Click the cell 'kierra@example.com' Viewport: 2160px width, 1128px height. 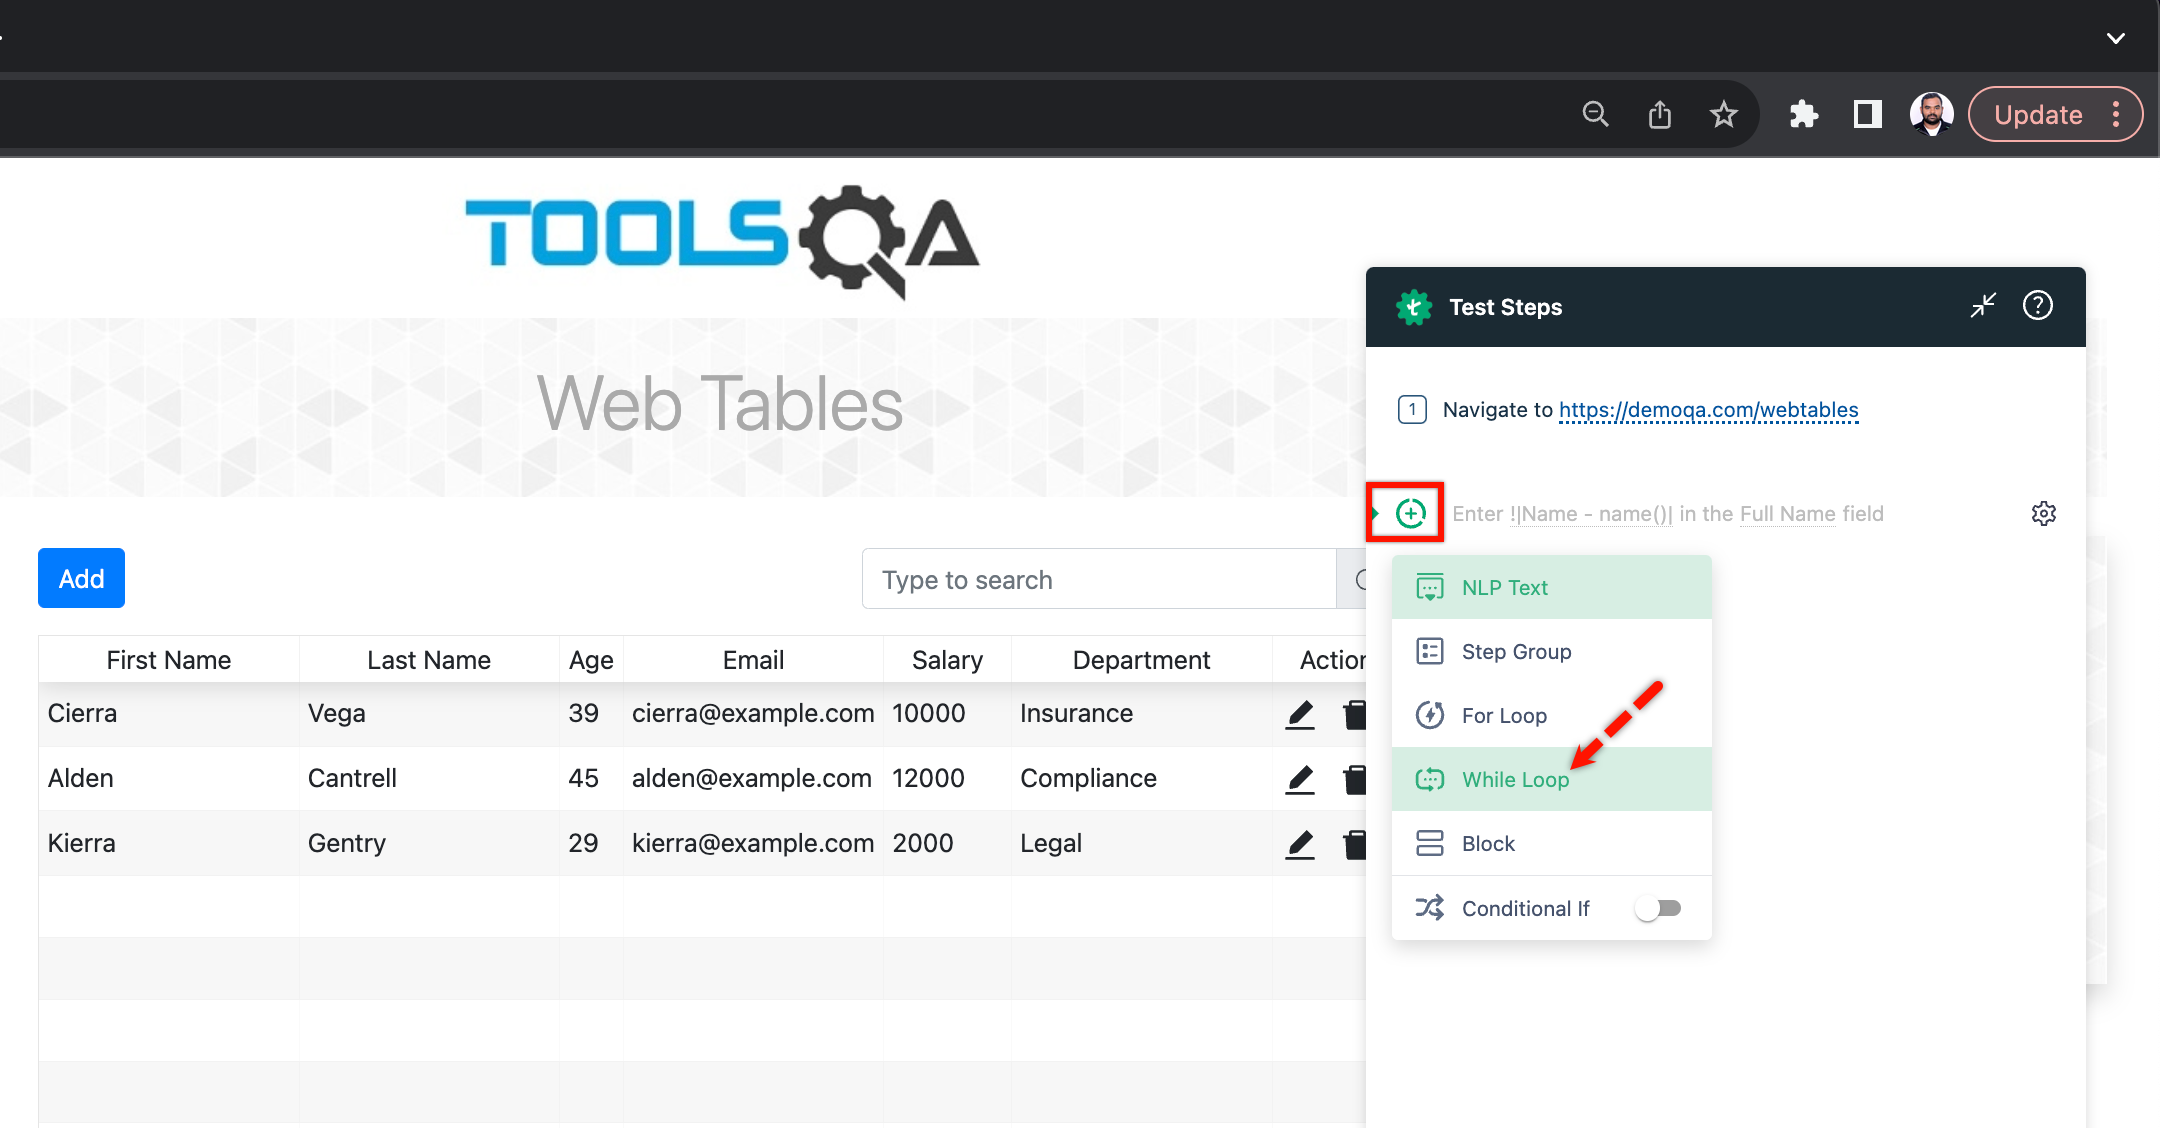[753, 843]
